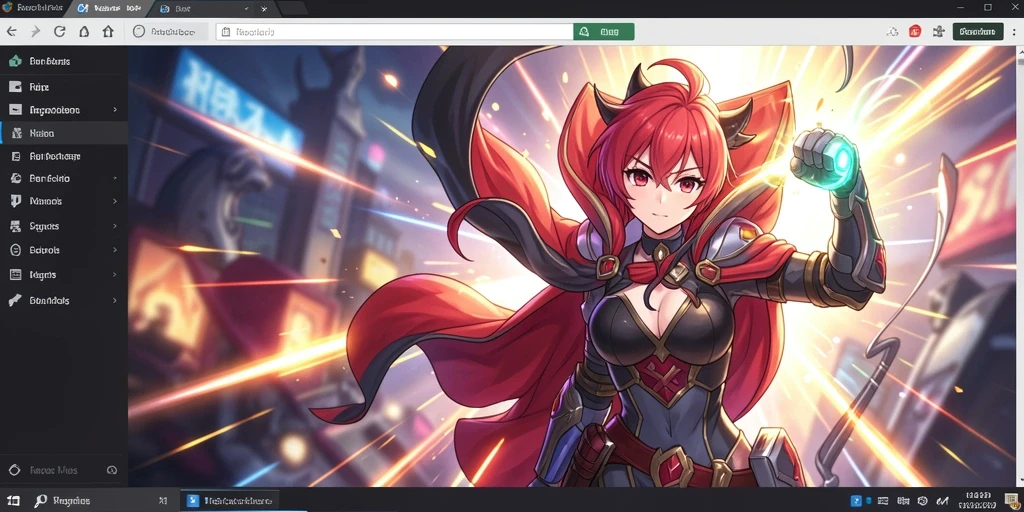Click the bell-shaped icon beside reload
Viewport: 1024px width, 512px height.
tap(84, 31)
